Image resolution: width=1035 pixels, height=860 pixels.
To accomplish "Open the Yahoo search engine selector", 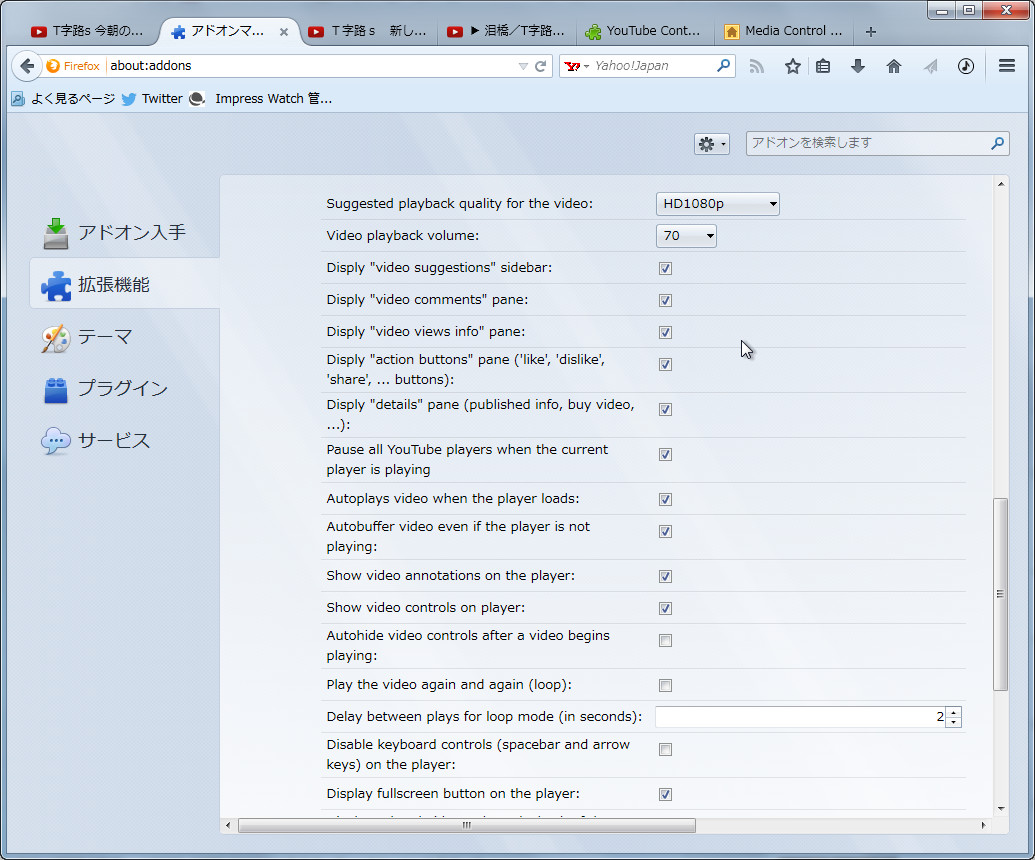I will point(576,66).
